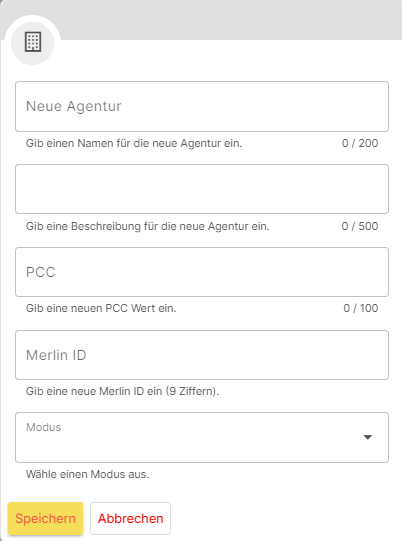This screenshot has width=402, height=541.
Task: Expand Modus using its arrow
Action: point(368,437)
